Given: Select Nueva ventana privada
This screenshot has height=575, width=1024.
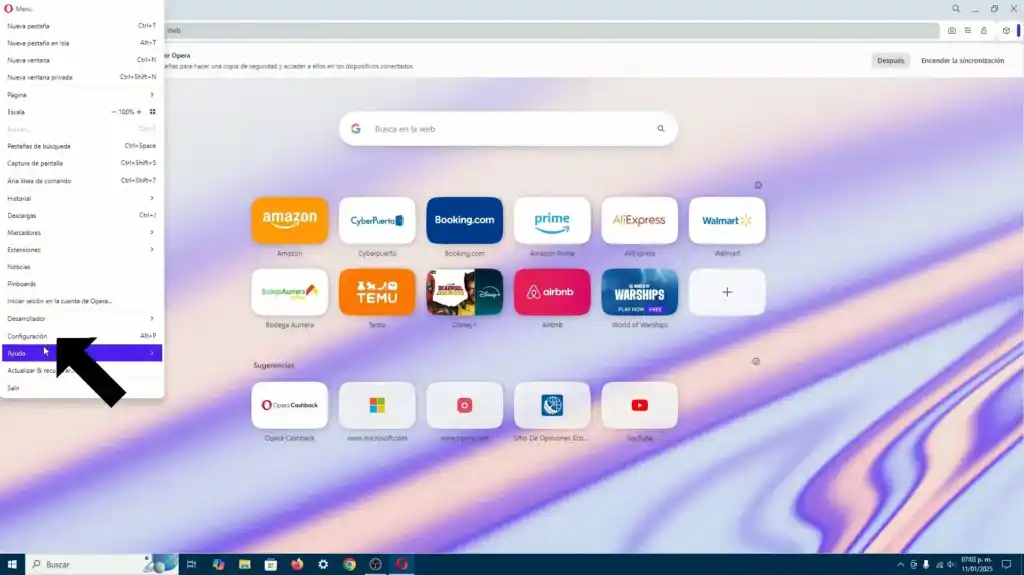Looking at the screenshot, I should tap(82, 77).
